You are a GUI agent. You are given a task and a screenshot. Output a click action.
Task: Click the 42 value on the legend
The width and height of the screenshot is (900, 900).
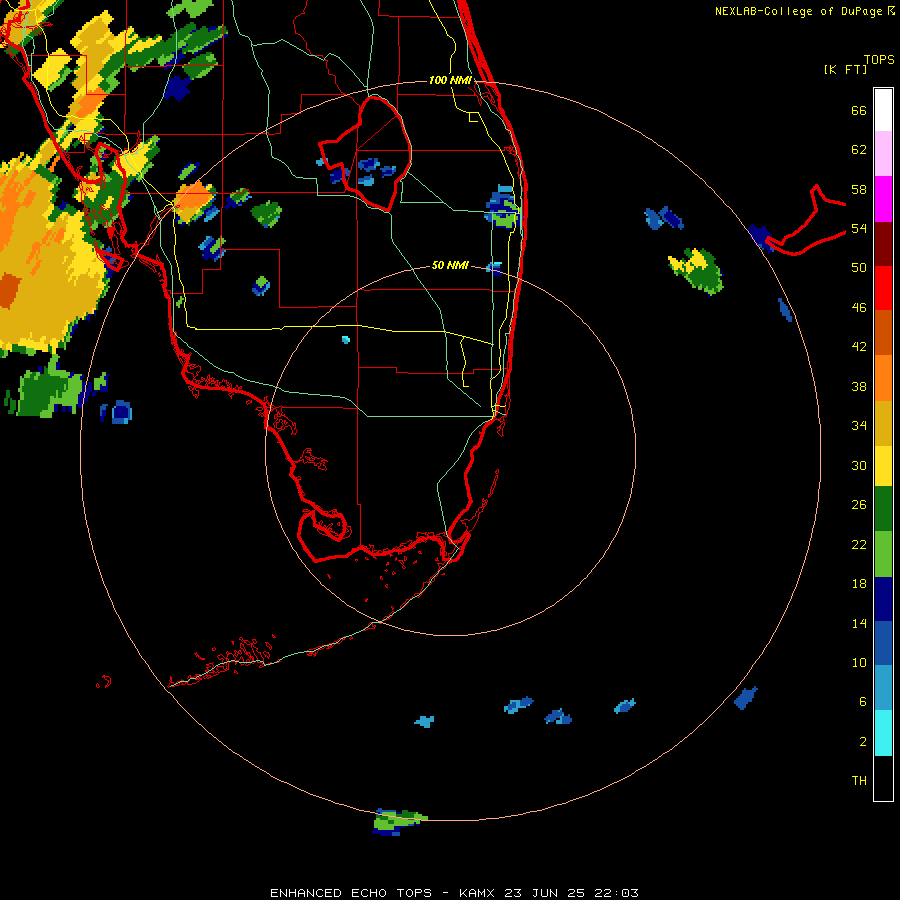click(x=859, y=347)
